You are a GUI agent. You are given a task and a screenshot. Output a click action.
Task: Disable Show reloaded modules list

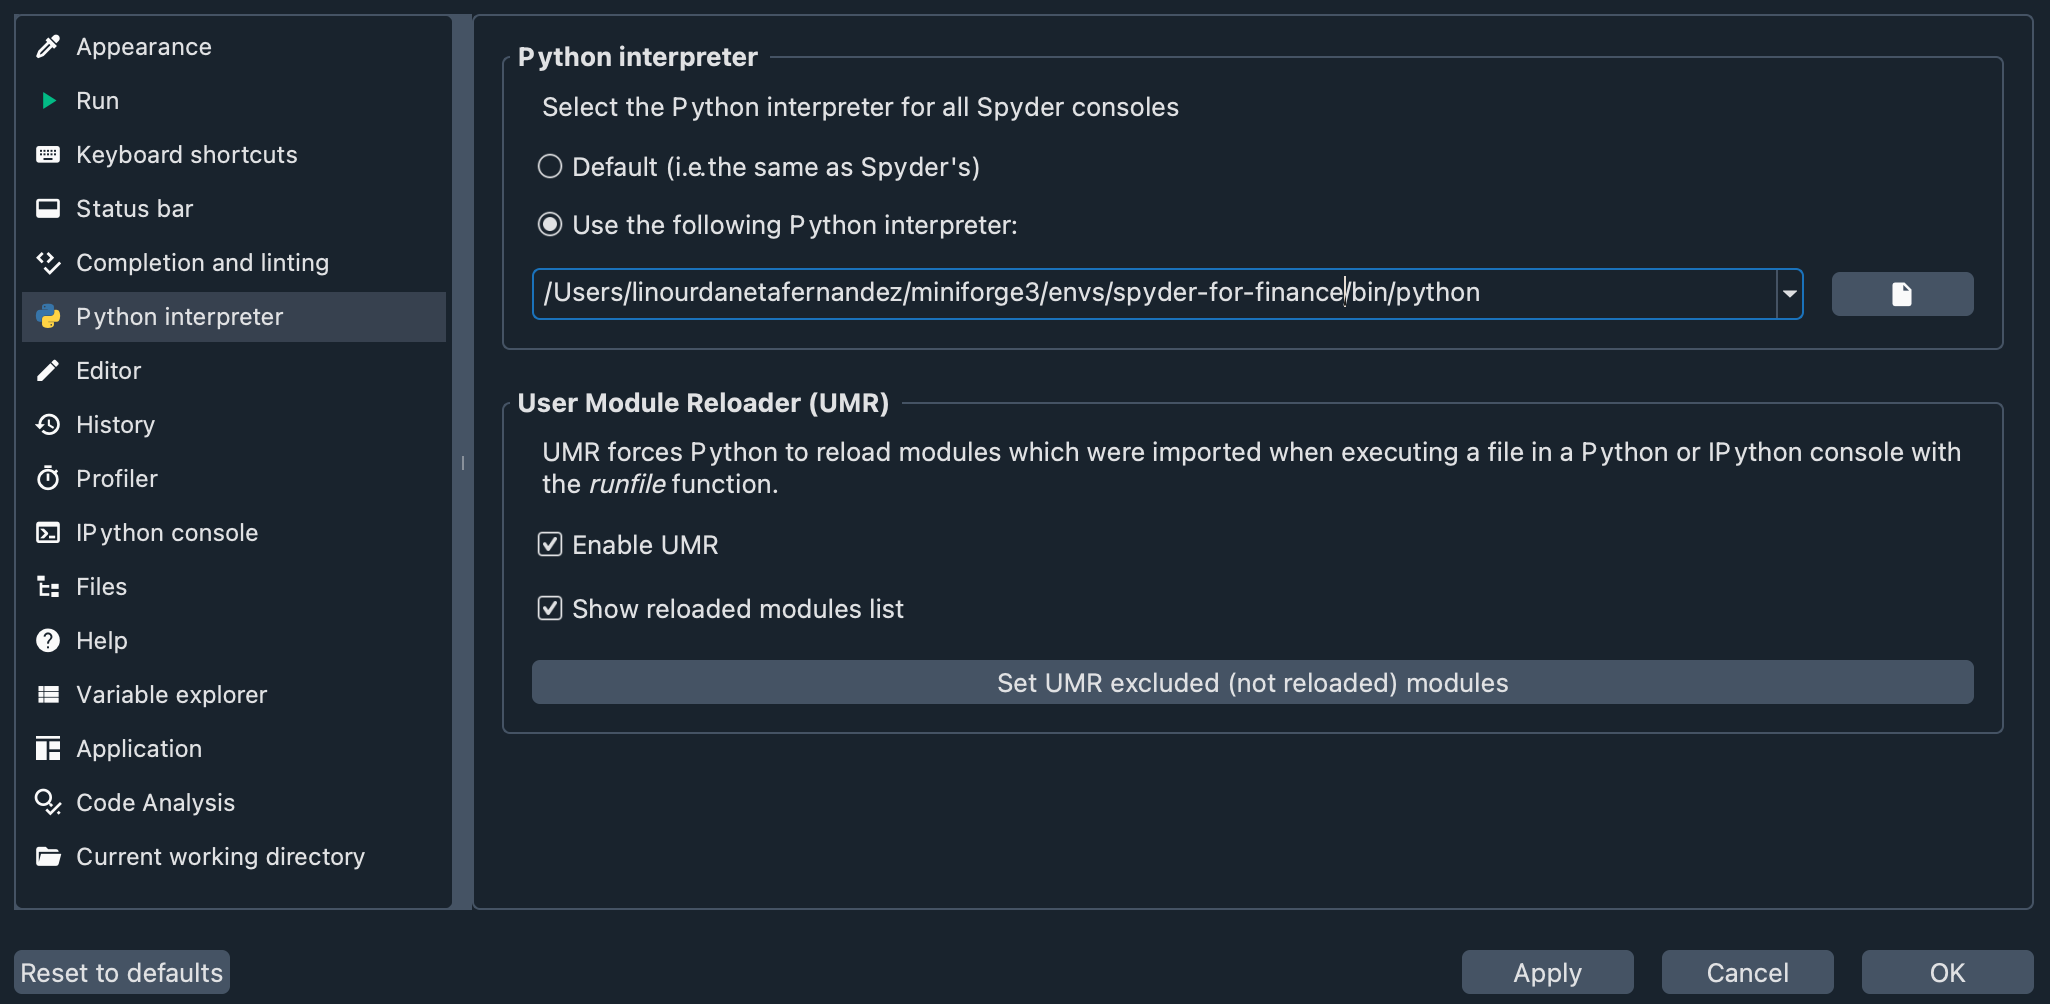pyautogui.click(x=550, y=608)
